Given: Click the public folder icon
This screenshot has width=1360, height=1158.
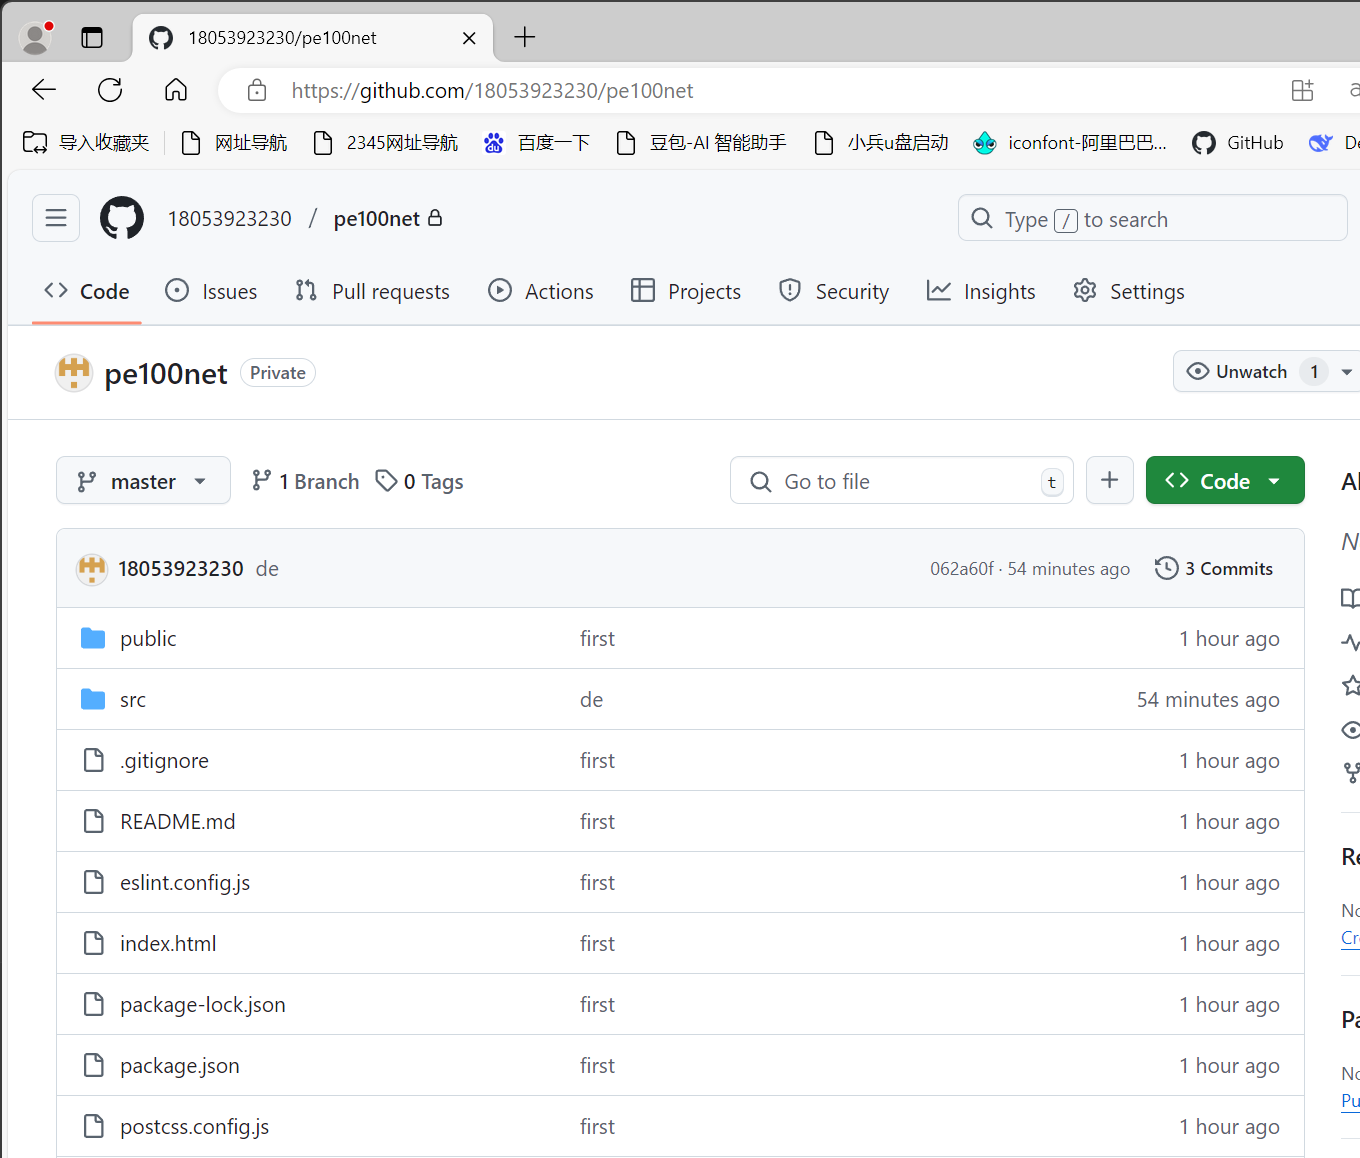Looking at the screenshot, I should coord(93,638).
